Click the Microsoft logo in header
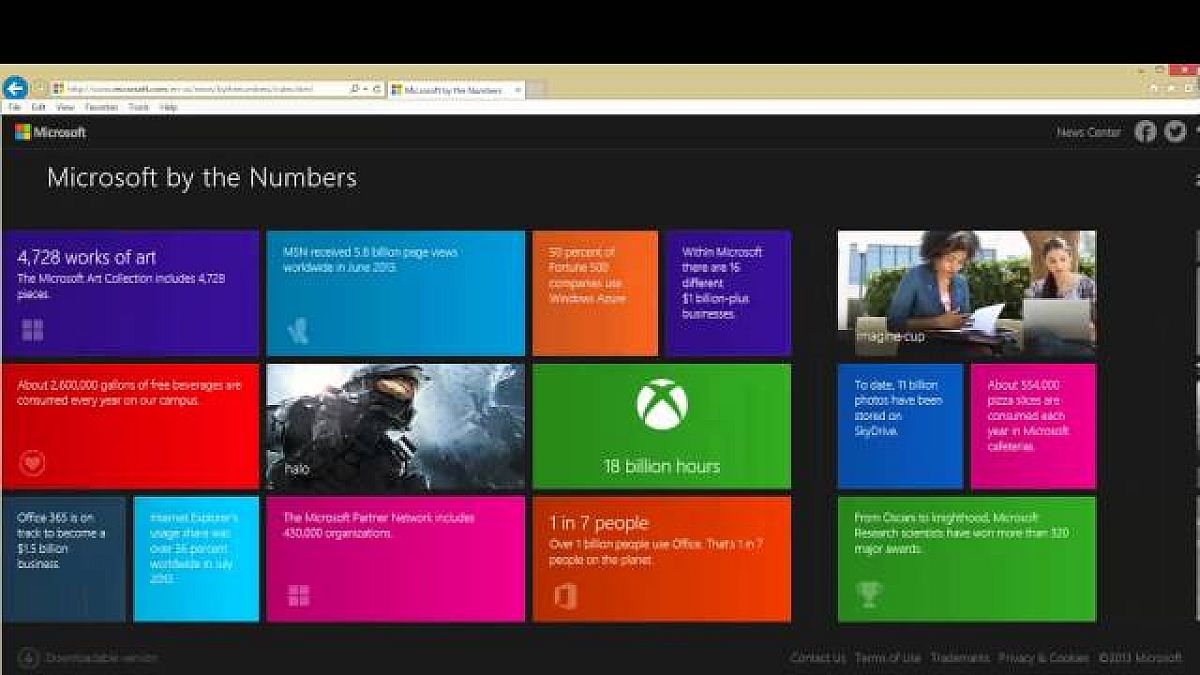The height and width of the screenshot is (675, 1200). 50,132
